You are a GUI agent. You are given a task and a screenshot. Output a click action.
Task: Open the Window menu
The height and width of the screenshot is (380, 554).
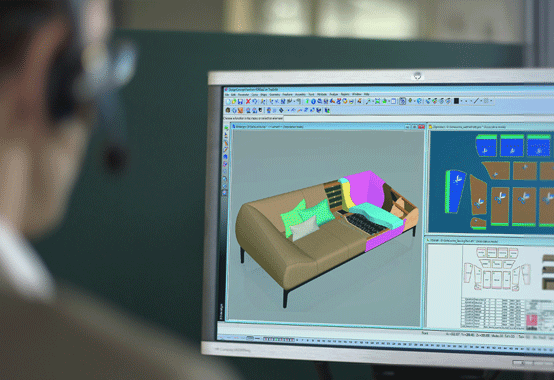pos(357,95)
